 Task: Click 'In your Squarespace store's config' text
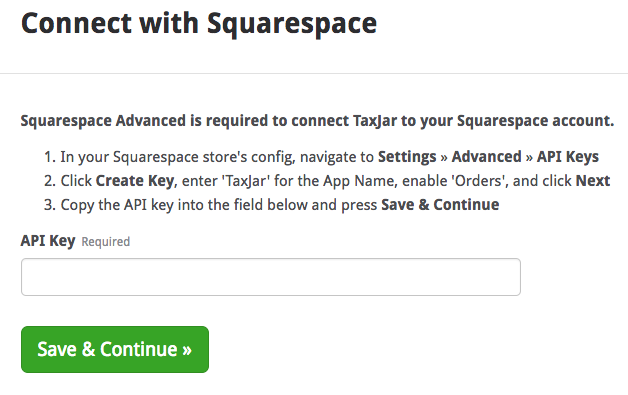pos(178,157)
